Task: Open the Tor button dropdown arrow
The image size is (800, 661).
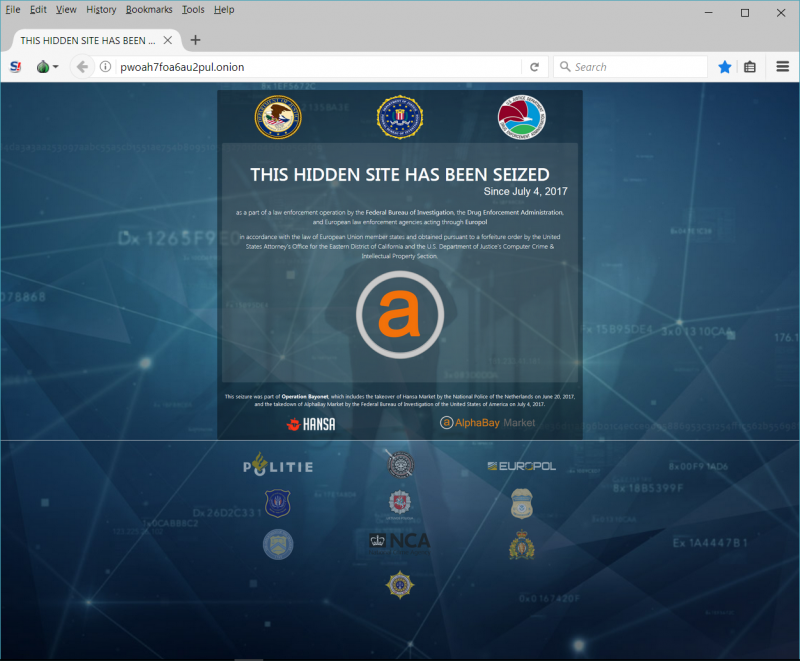Action: tap(56, 67)
